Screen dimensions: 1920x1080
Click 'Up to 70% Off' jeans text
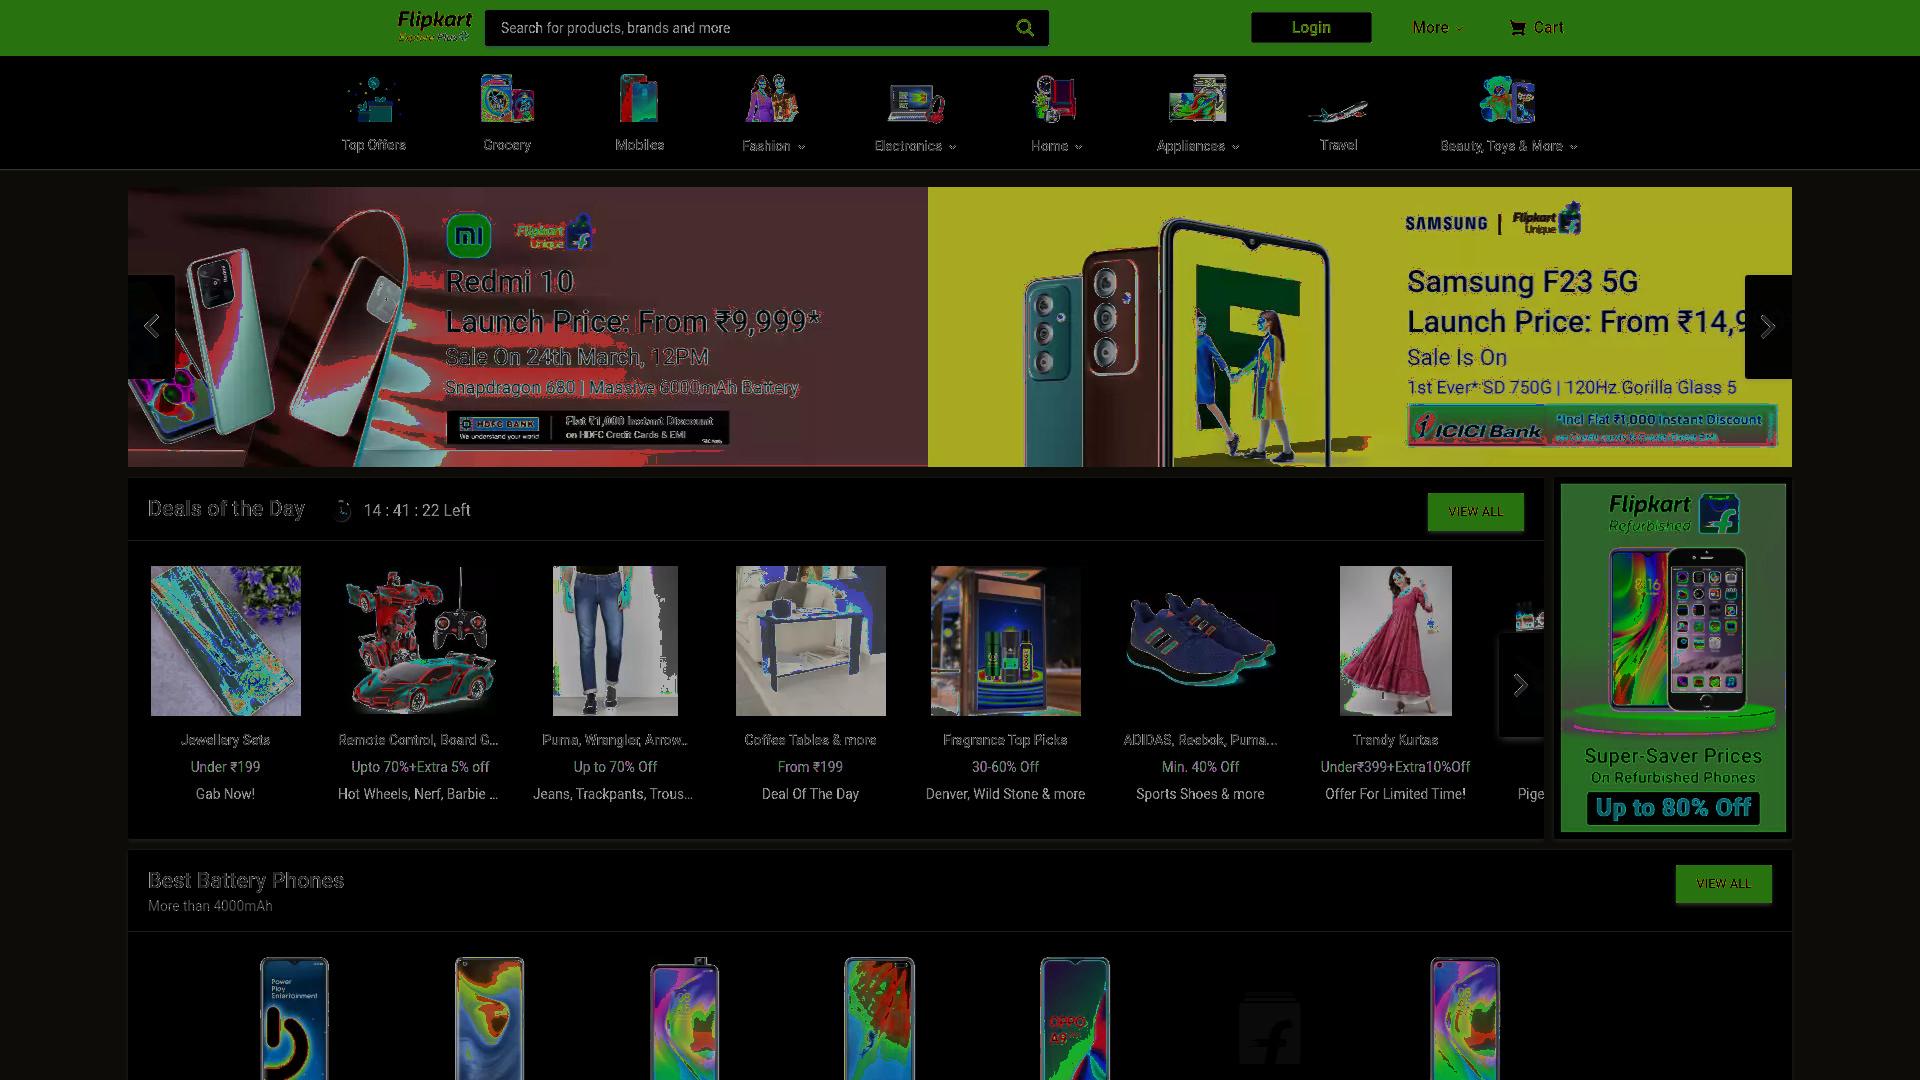tap(615, 767)
